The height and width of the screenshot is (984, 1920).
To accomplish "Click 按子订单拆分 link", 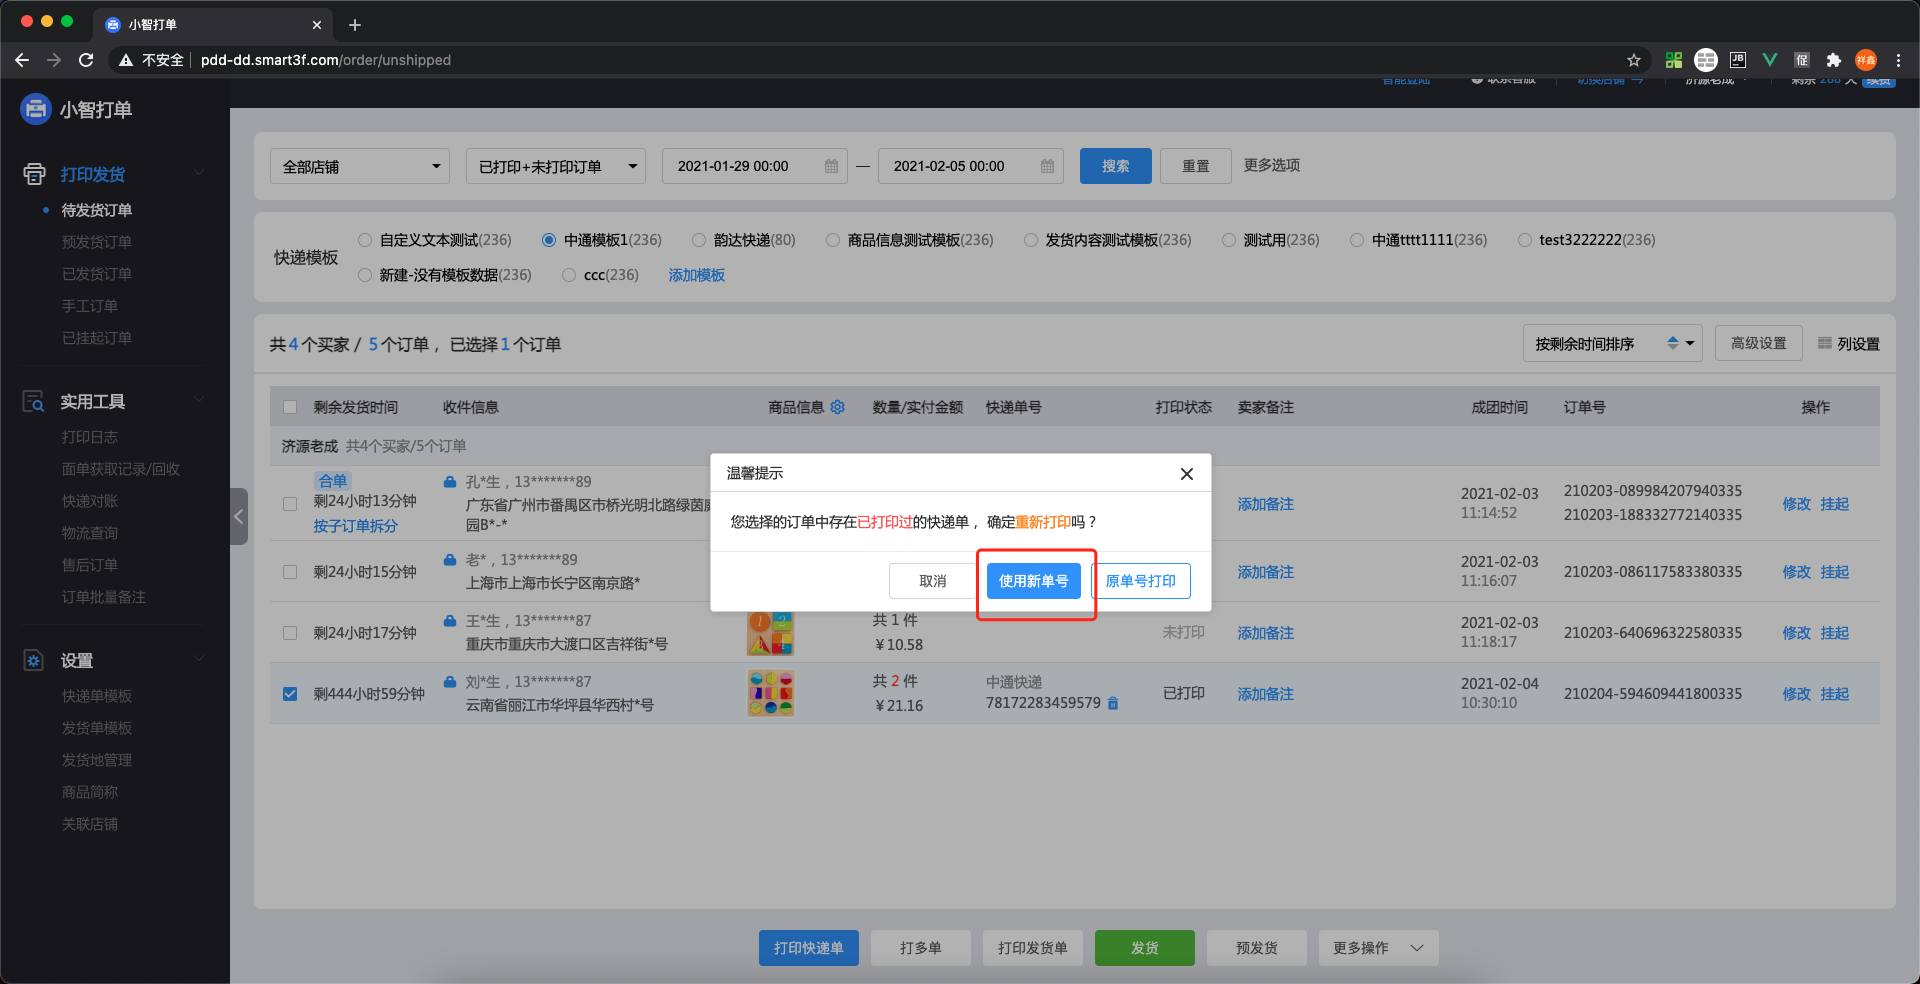I will click(356, 526).
